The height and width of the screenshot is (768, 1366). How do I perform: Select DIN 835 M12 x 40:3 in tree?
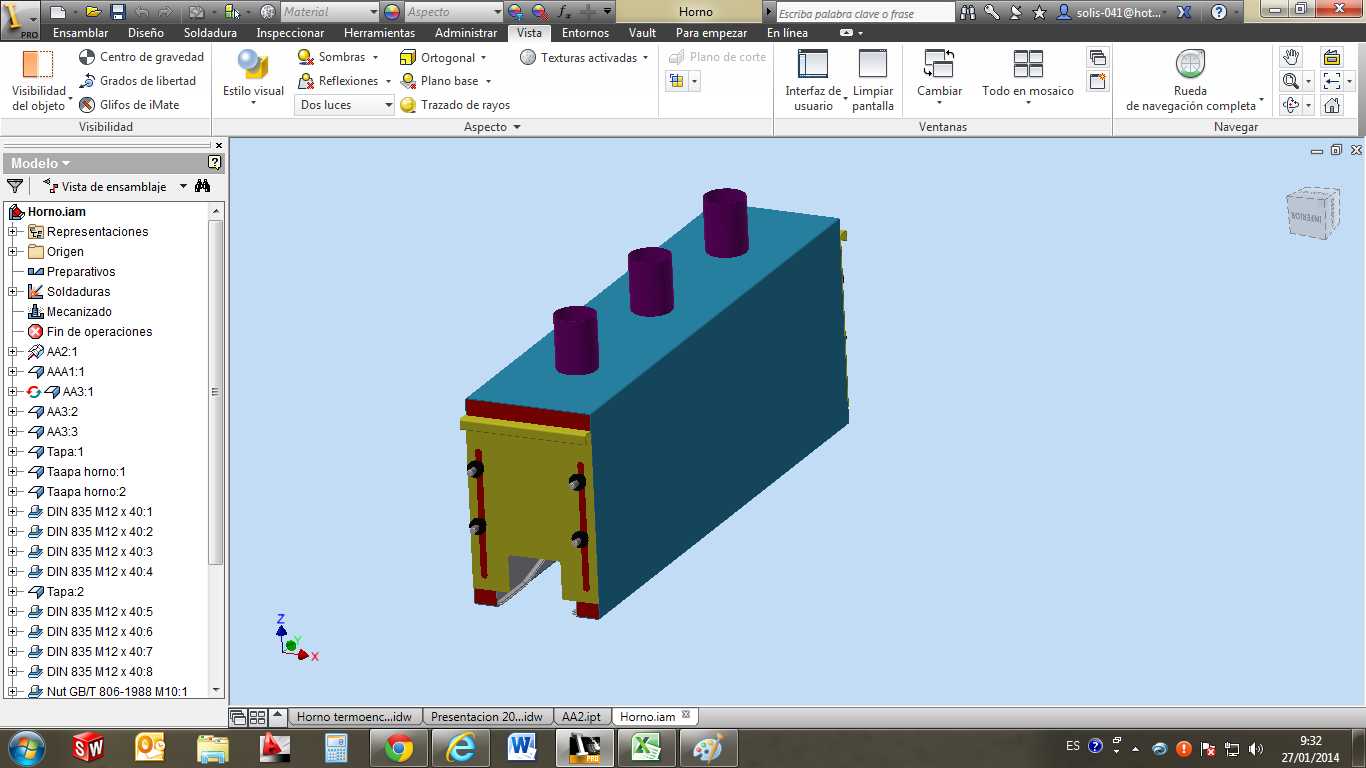pos(99,552)
